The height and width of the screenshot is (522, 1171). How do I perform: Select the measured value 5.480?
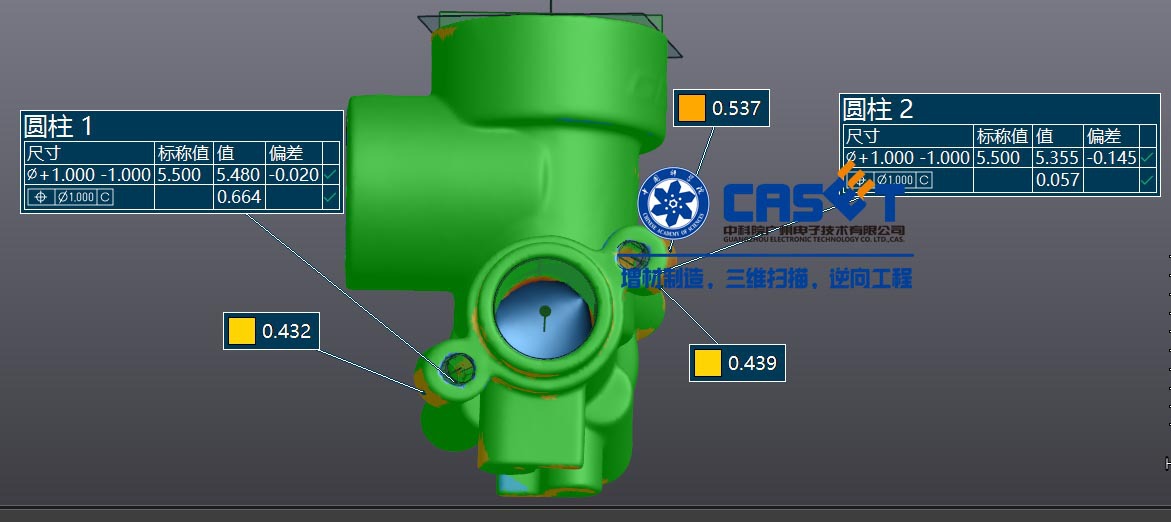238,175
